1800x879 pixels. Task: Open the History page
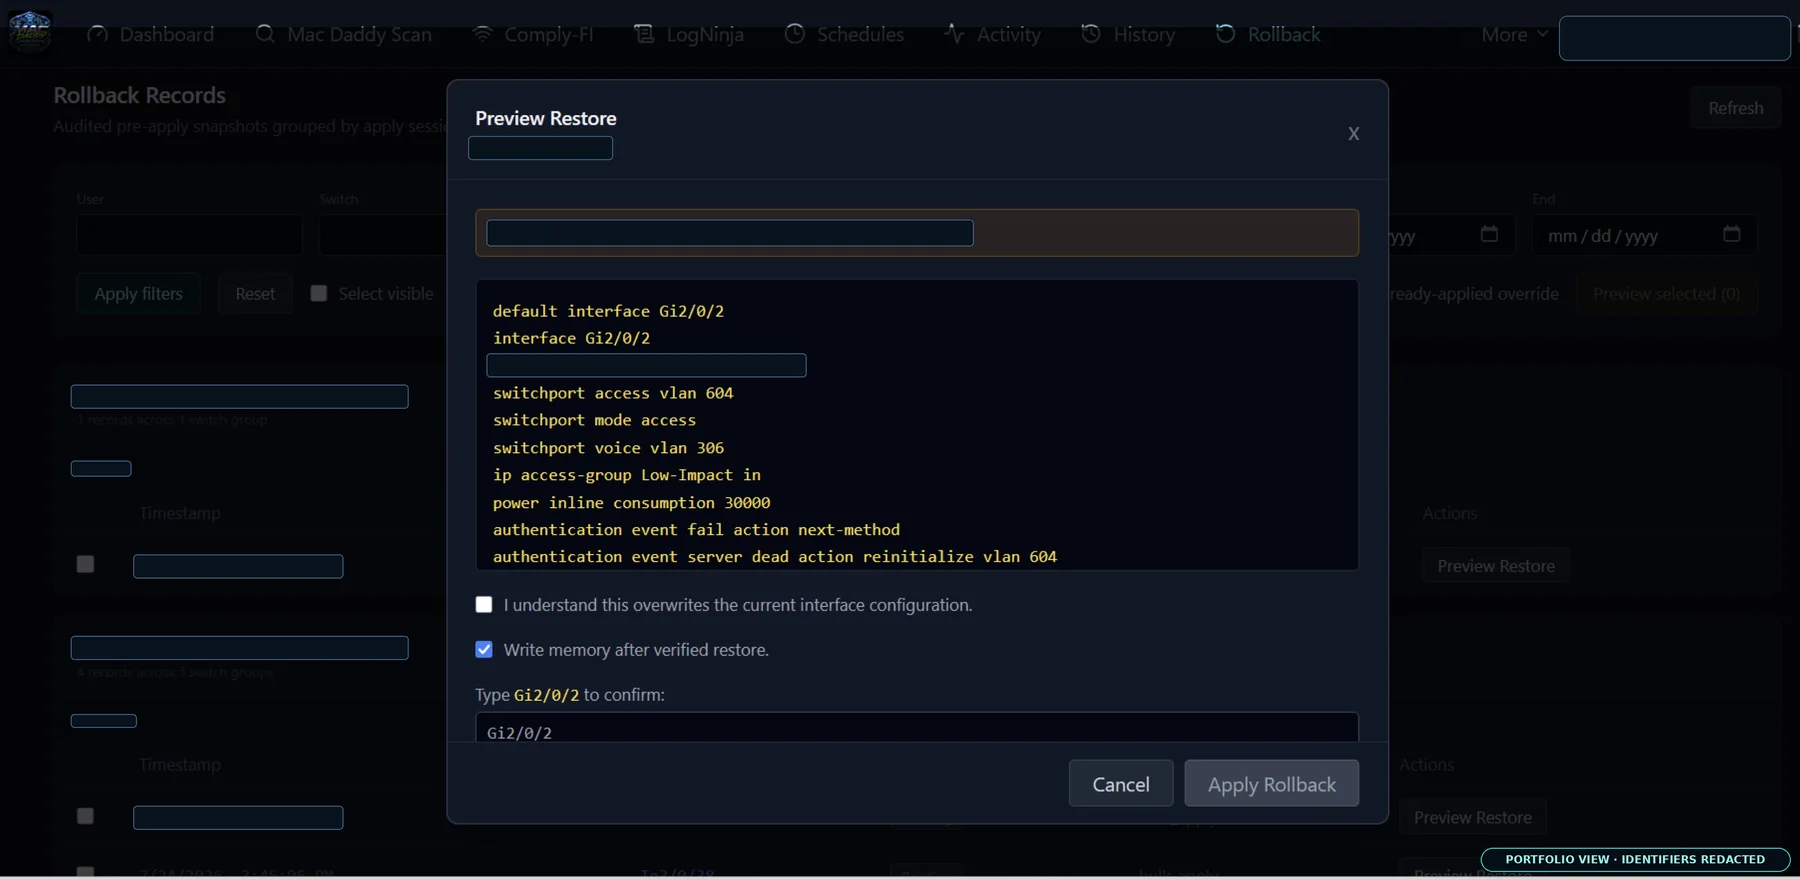[1128, 34]
